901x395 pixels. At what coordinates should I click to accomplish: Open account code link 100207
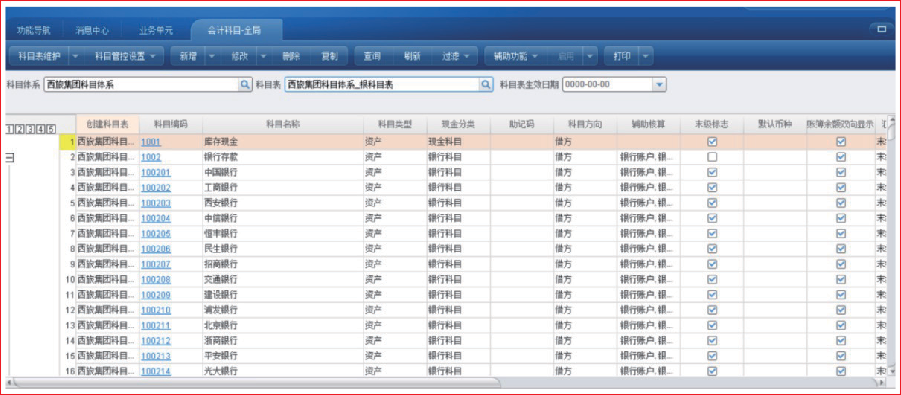pyautogui.click(x=156, y=264)
